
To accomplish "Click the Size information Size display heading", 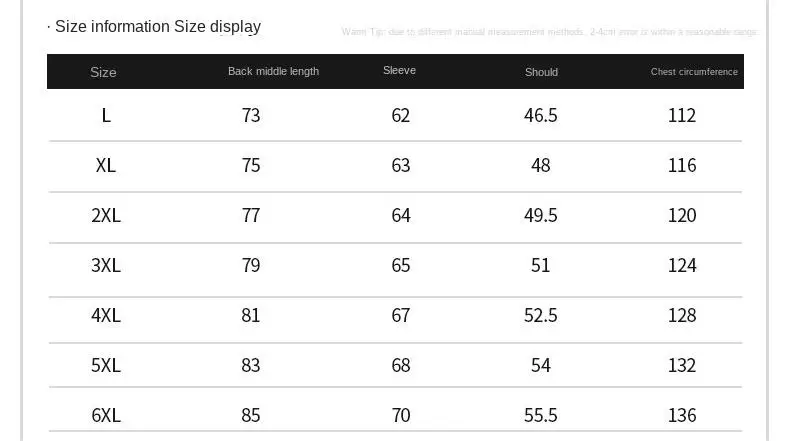I will (x=157, y=27).
